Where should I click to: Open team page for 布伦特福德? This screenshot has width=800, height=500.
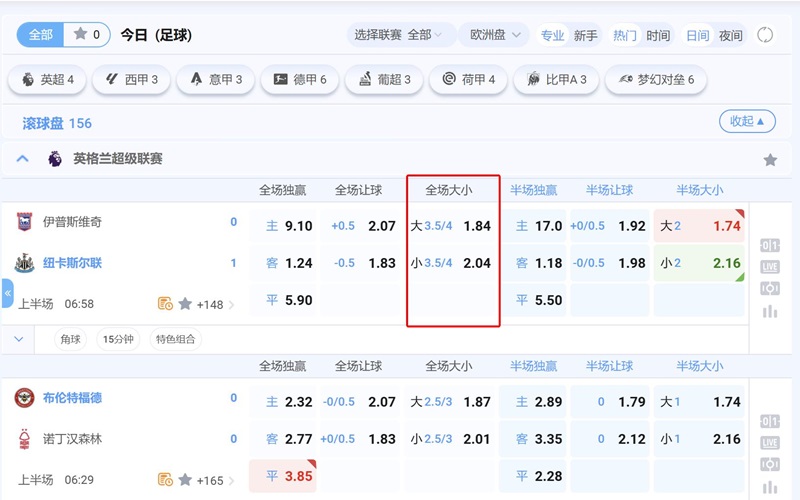pos(72,397)
